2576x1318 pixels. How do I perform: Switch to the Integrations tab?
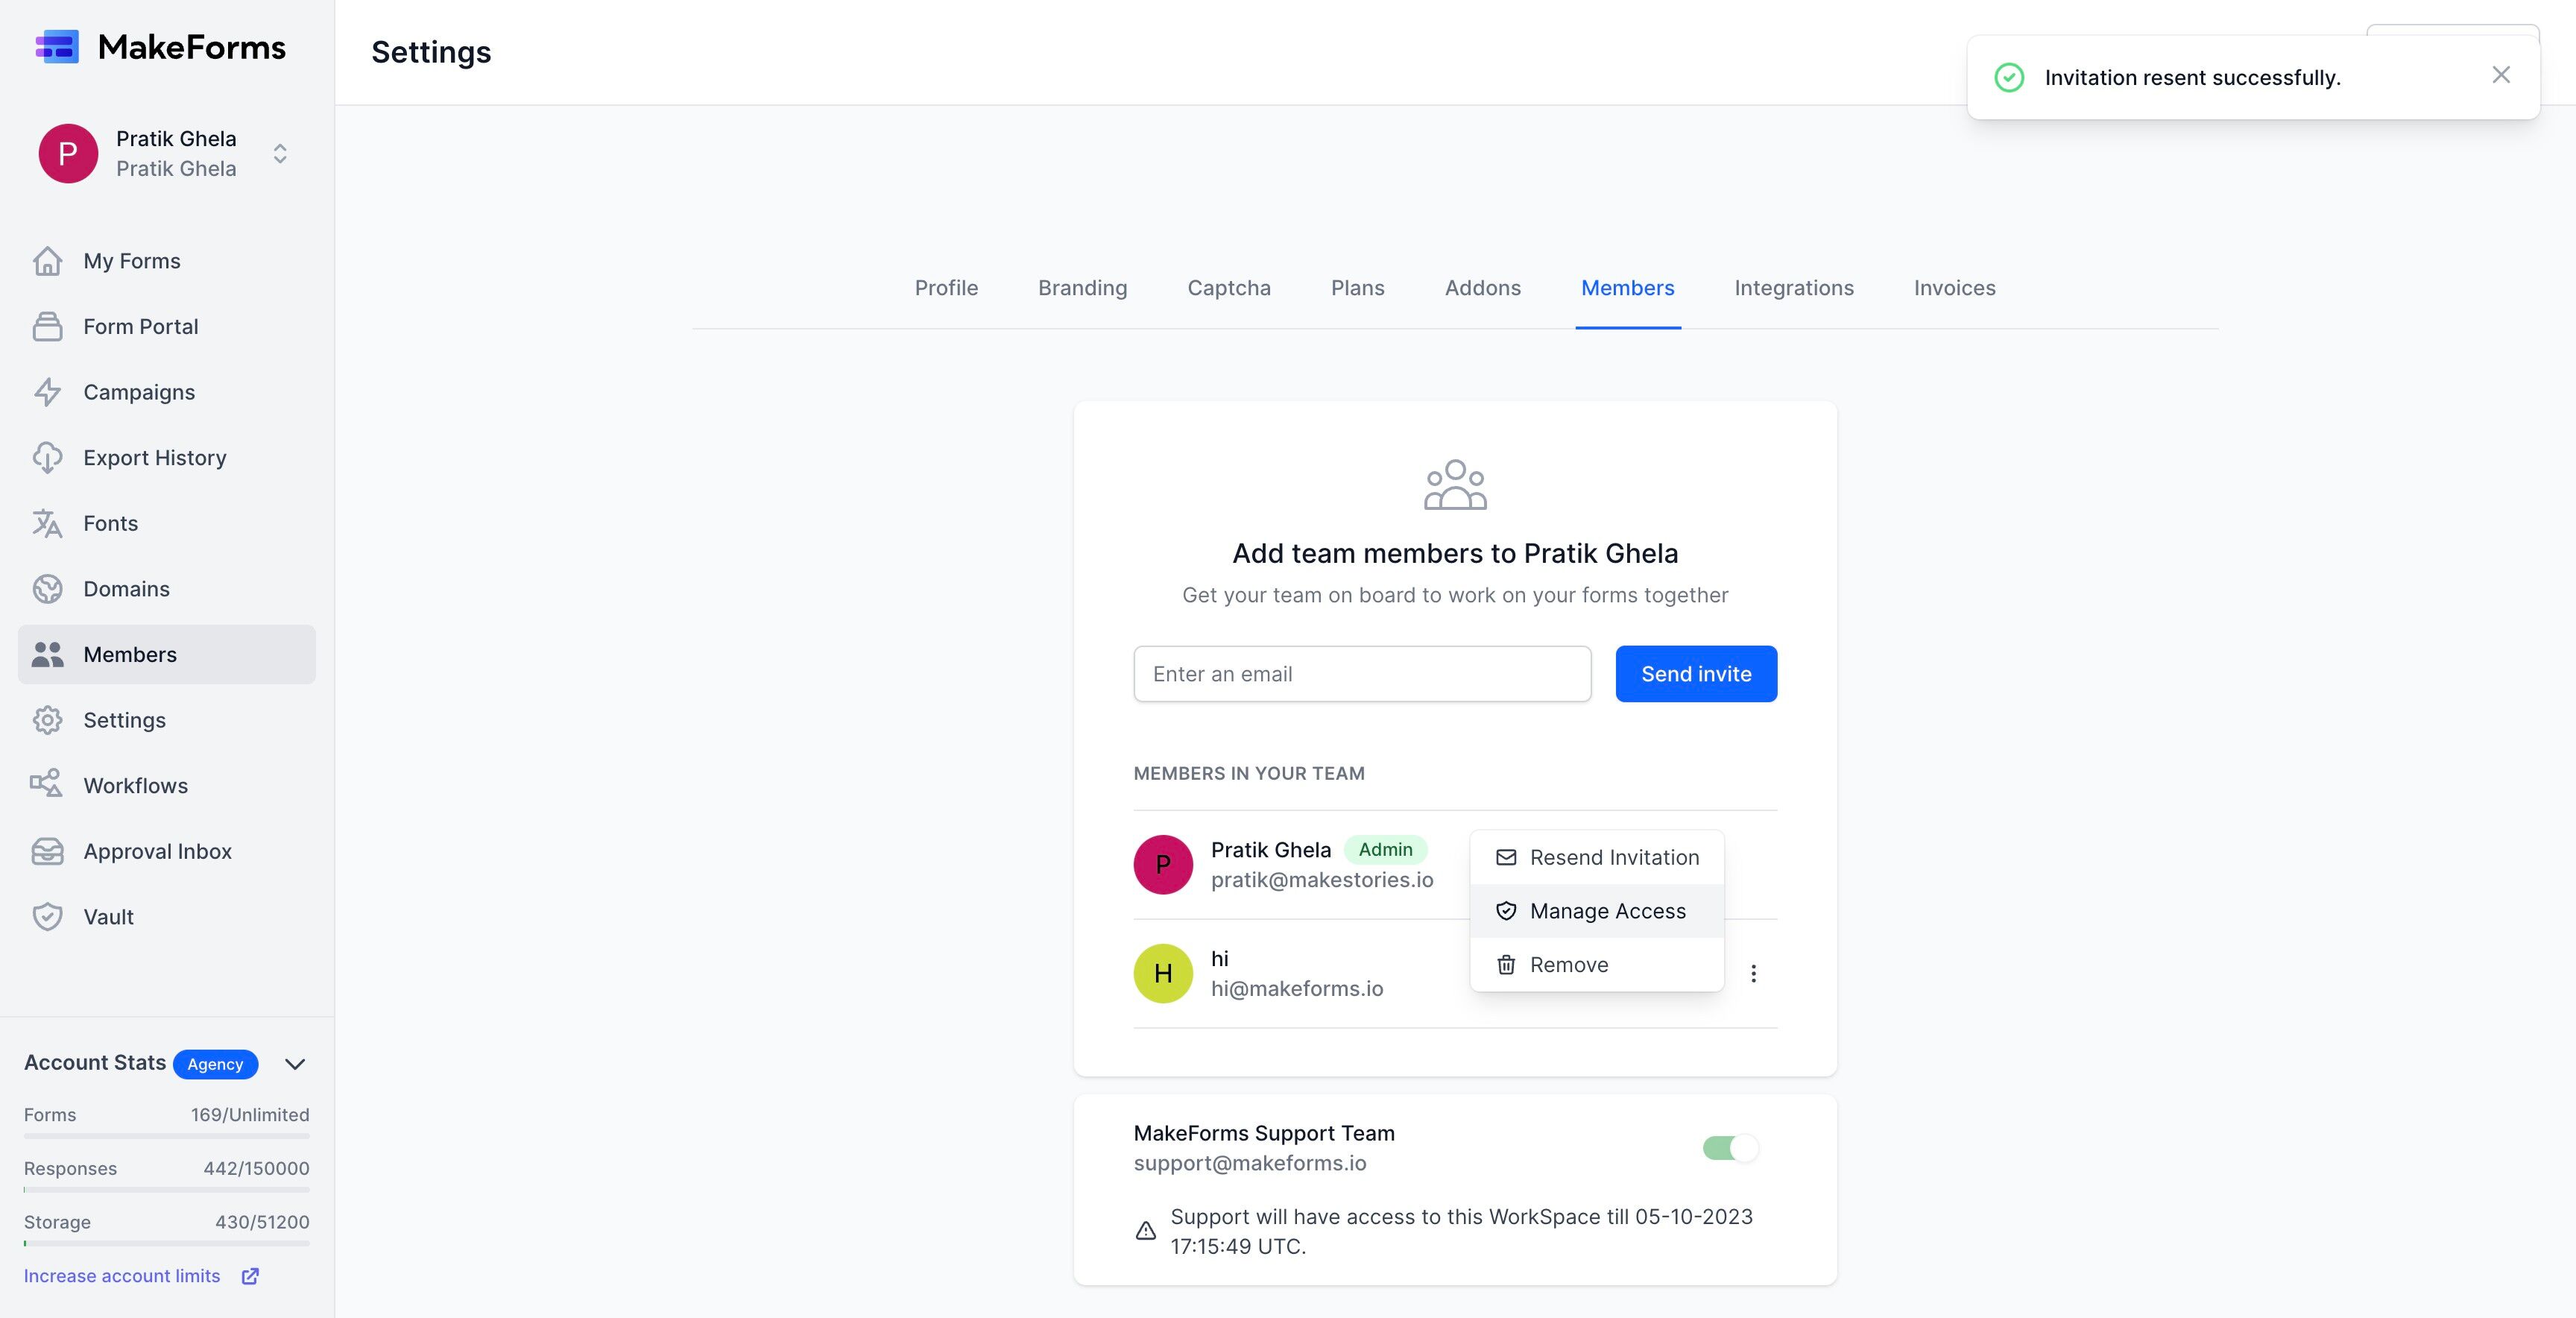[1793, 288]
